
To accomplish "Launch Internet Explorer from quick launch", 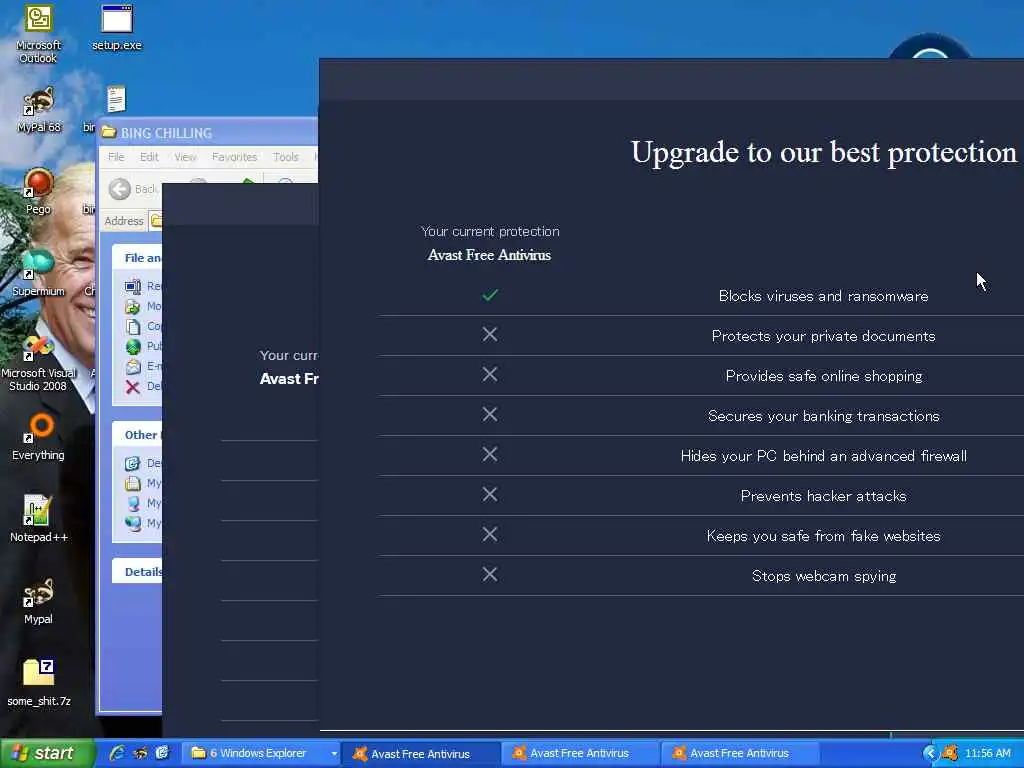I will coord(117,753).
